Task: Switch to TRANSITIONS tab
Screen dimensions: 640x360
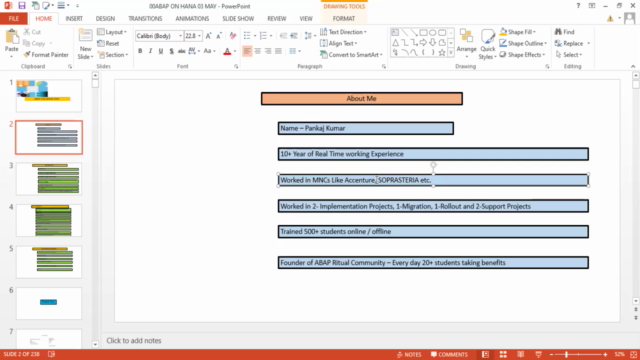Action: click(145, 19)
